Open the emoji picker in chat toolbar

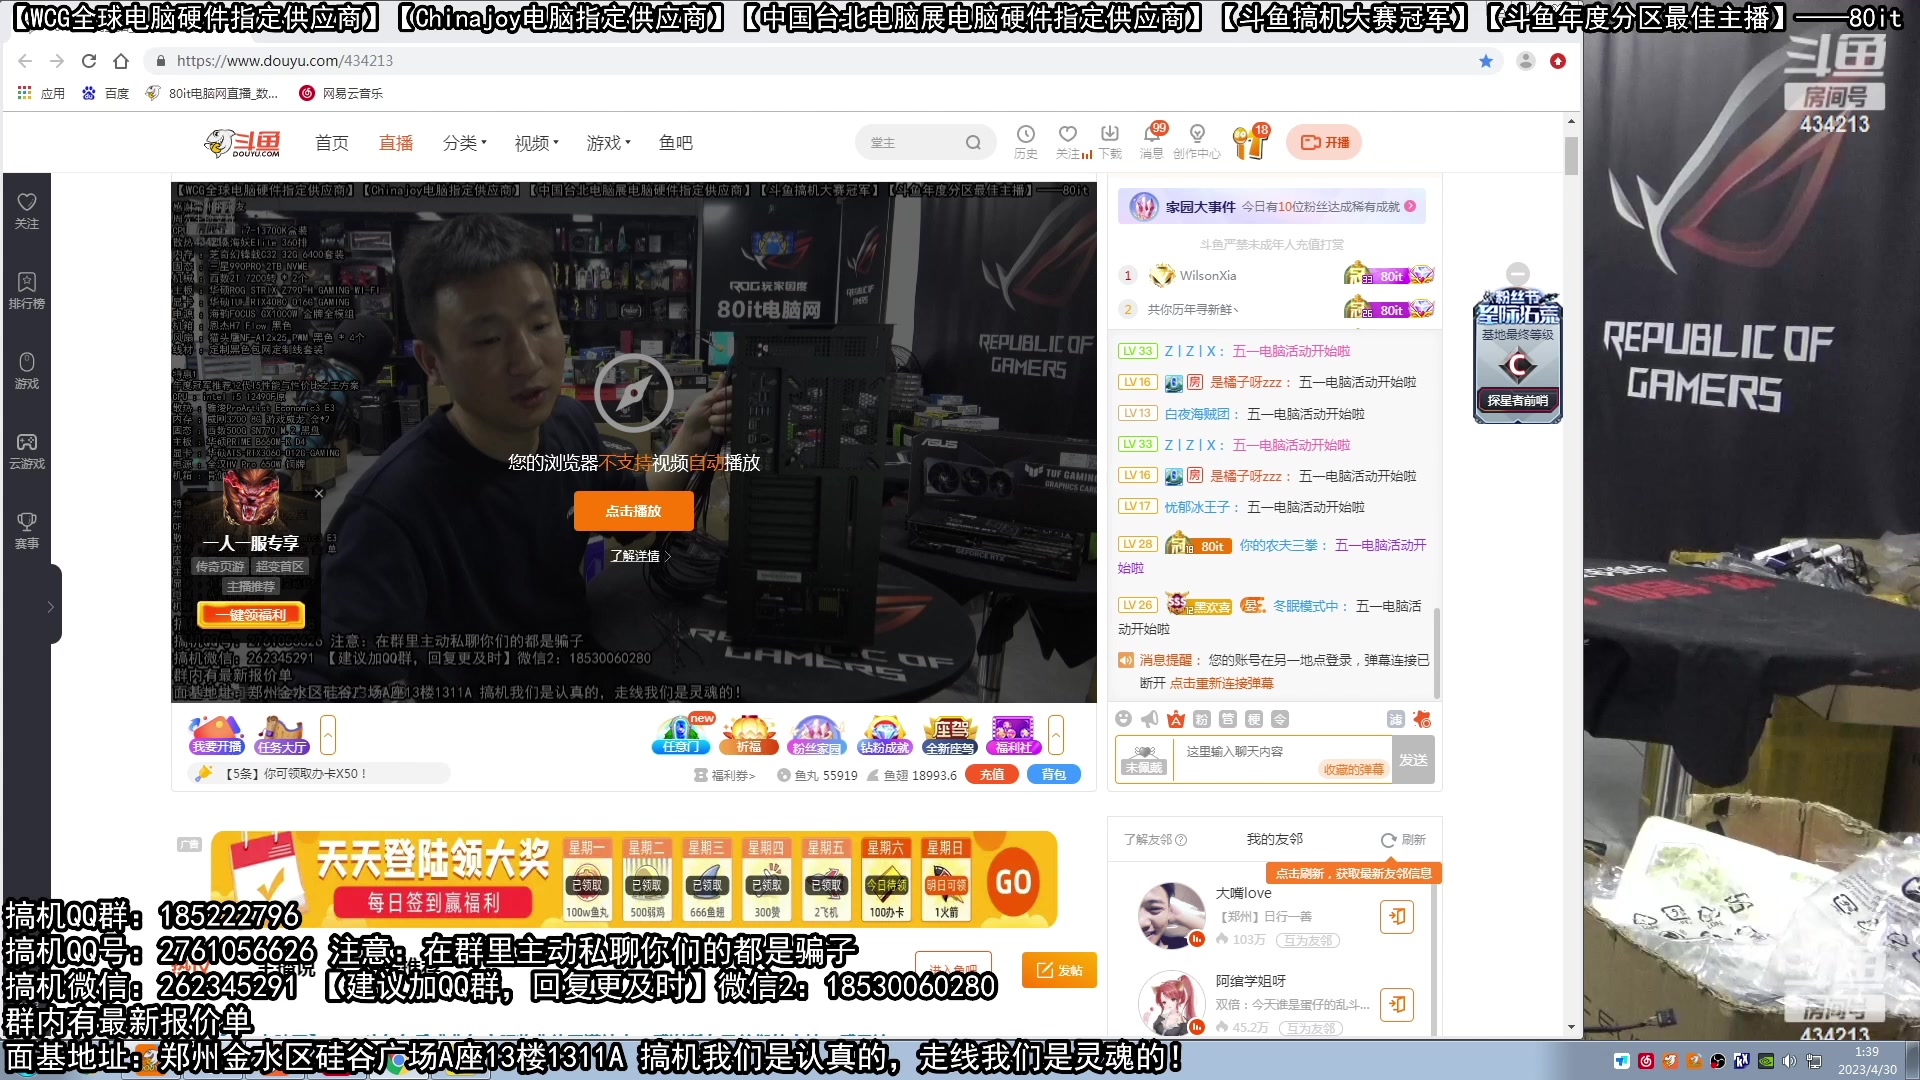(1124, 719)
